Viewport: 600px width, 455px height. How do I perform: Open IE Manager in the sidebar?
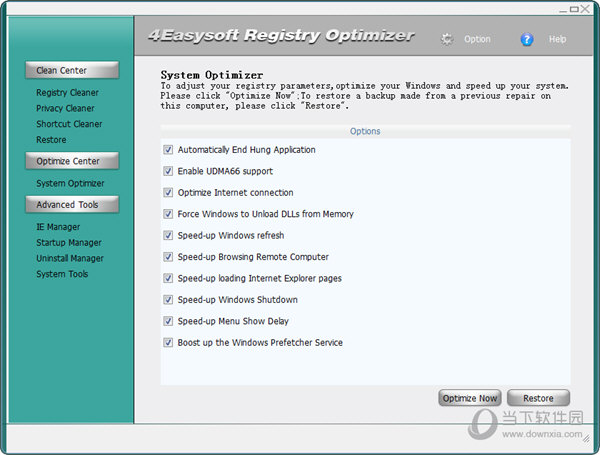tap(58, 227)
